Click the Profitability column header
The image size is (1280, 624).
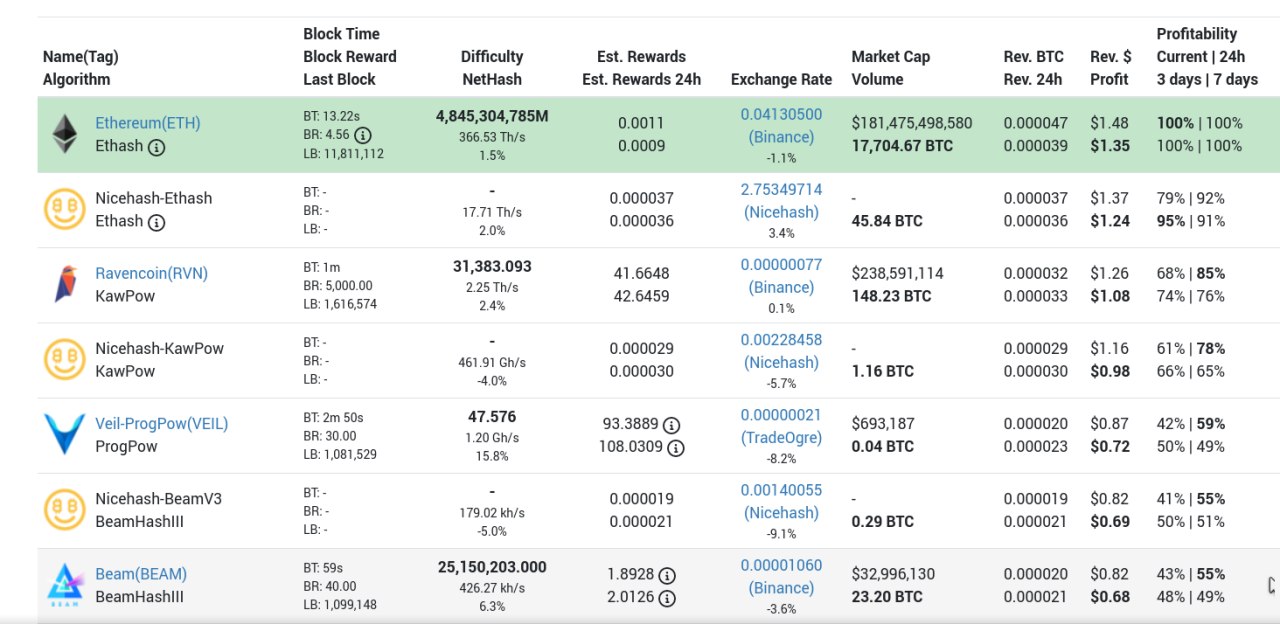[x=1207, y=56]
